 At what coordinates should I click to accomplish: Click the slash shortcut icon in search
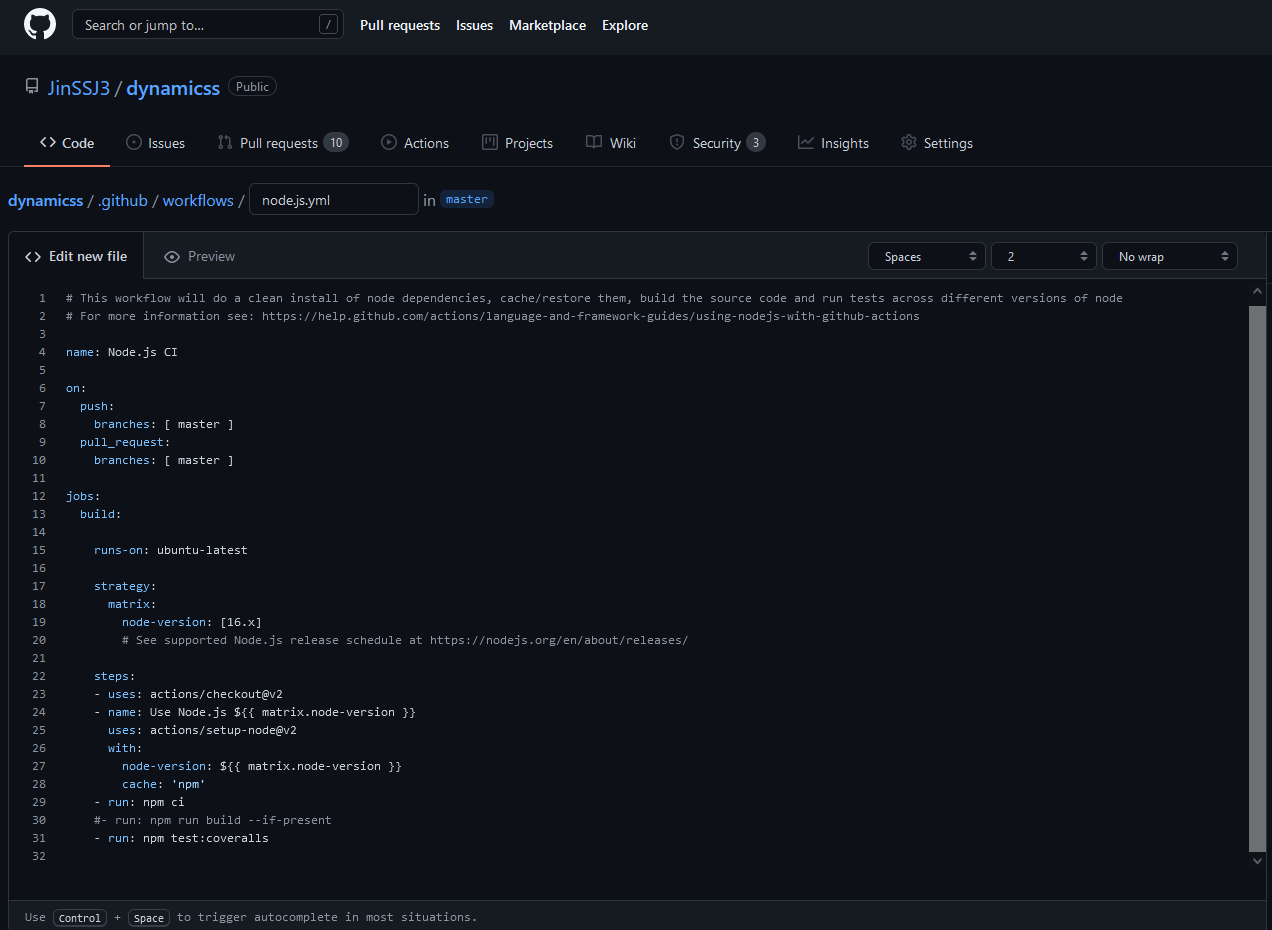point(328,25)
